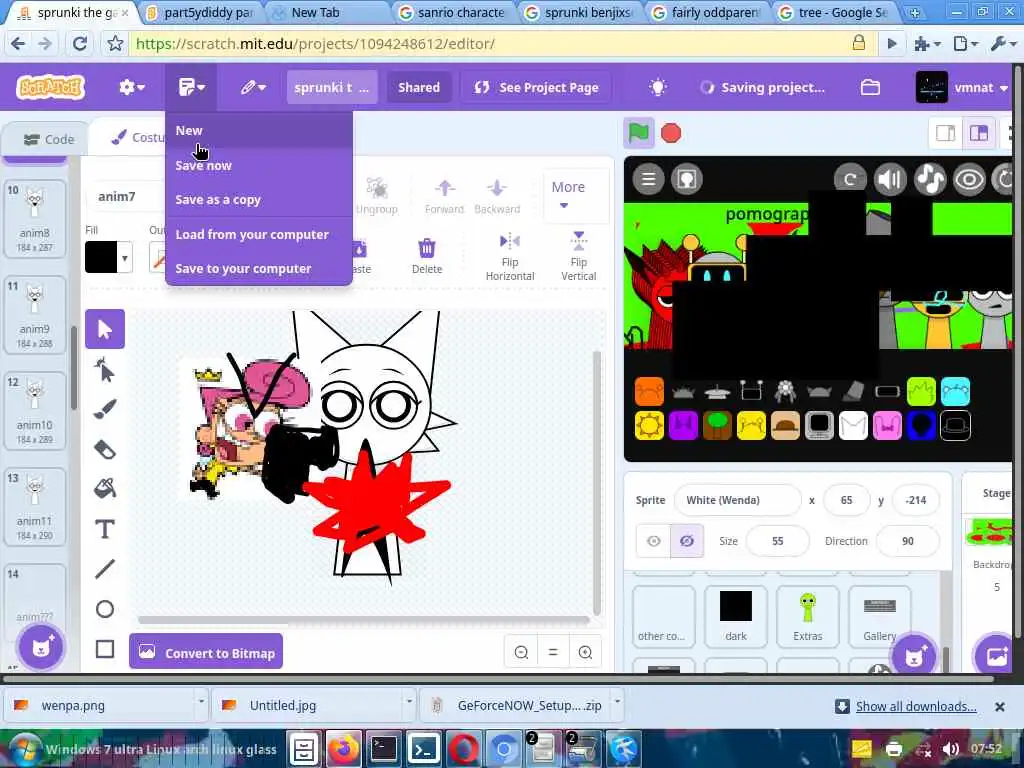Toggle the File menu dropdown

(x=191, y=87)
